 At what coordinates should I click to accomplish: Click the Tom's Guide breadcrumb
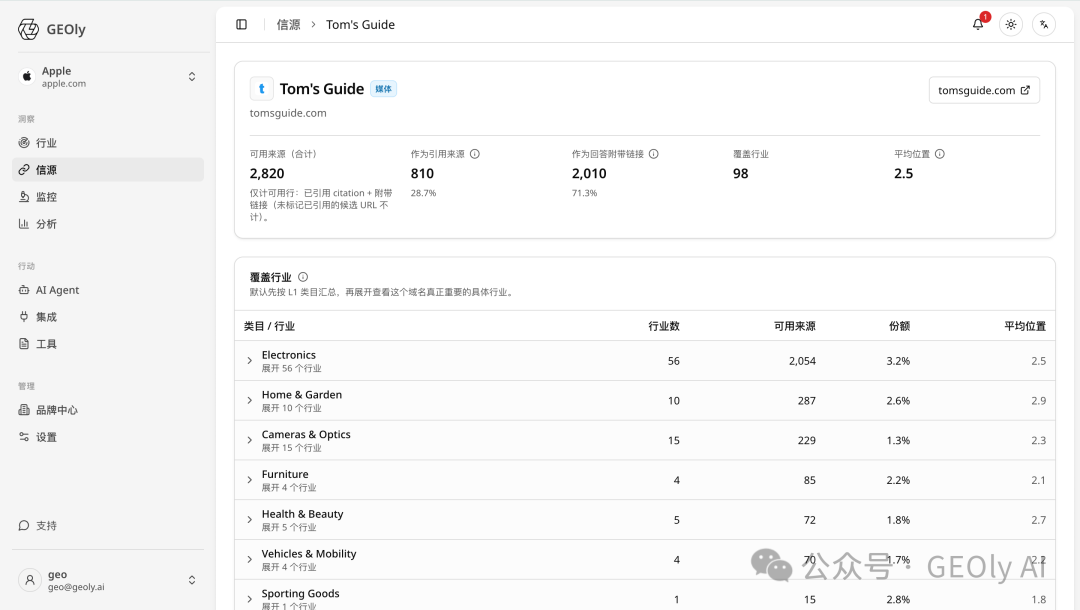point(360,25)
